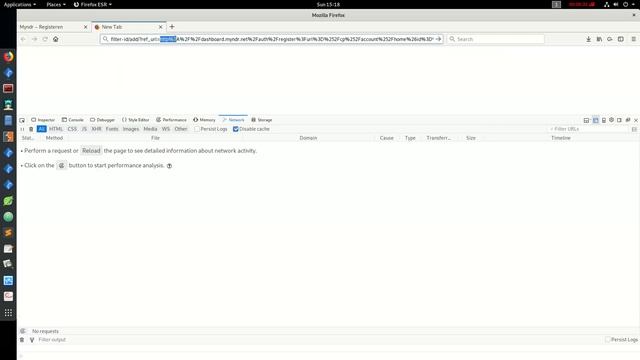This screenshot has width=640, height=360.
Task: Toggle the Images request filter
Action: point(131,129)
